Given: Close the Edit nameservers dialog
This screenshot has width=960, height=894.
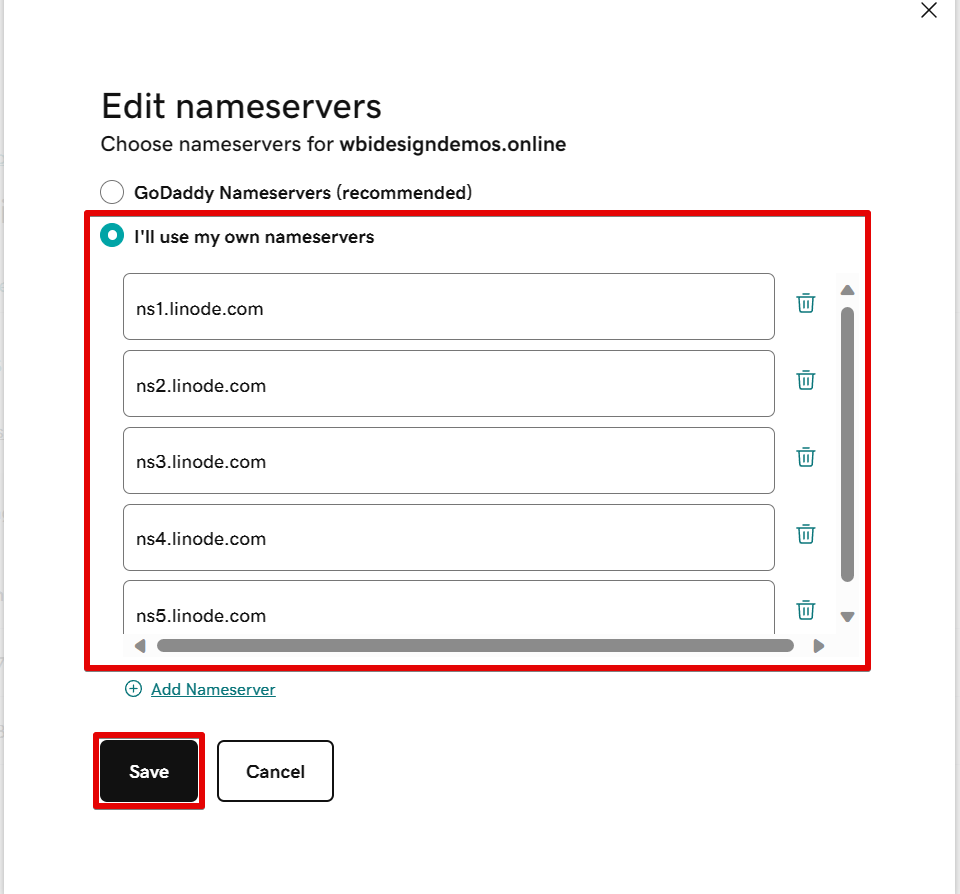Looking at the screenshot, I should point(929,10).
